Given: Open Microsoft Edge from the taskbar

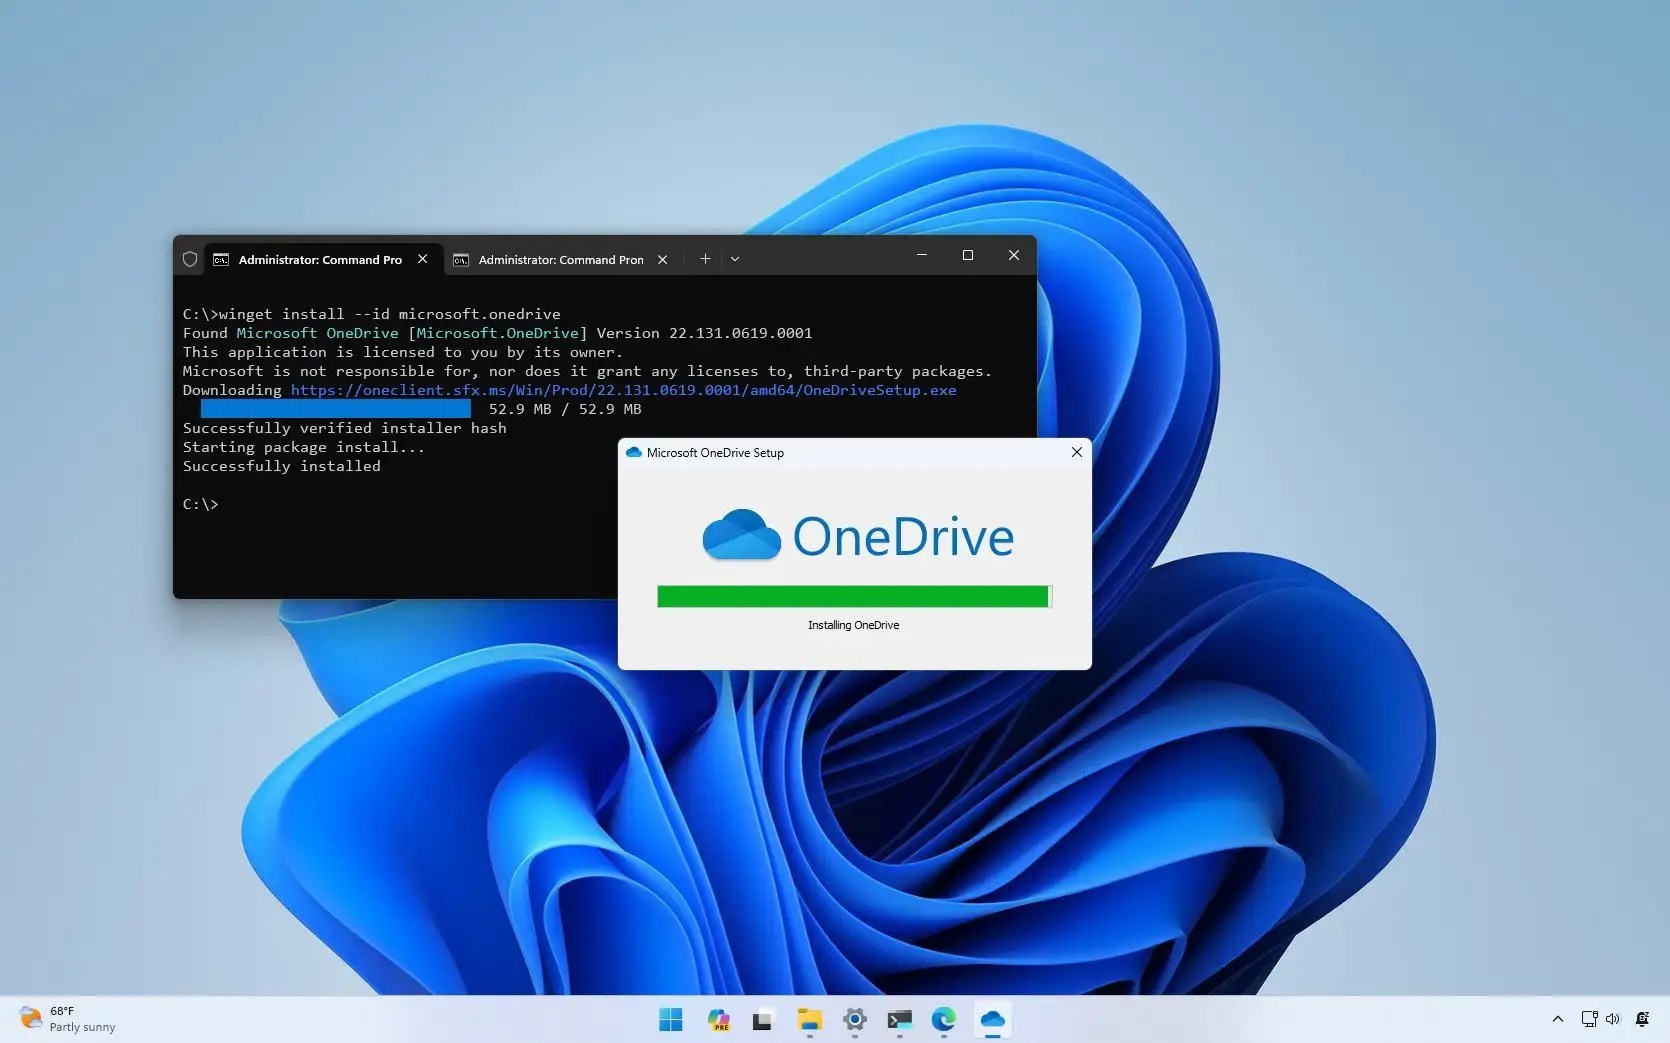Looking at the screenshot, I should (x=942, y=1020).
